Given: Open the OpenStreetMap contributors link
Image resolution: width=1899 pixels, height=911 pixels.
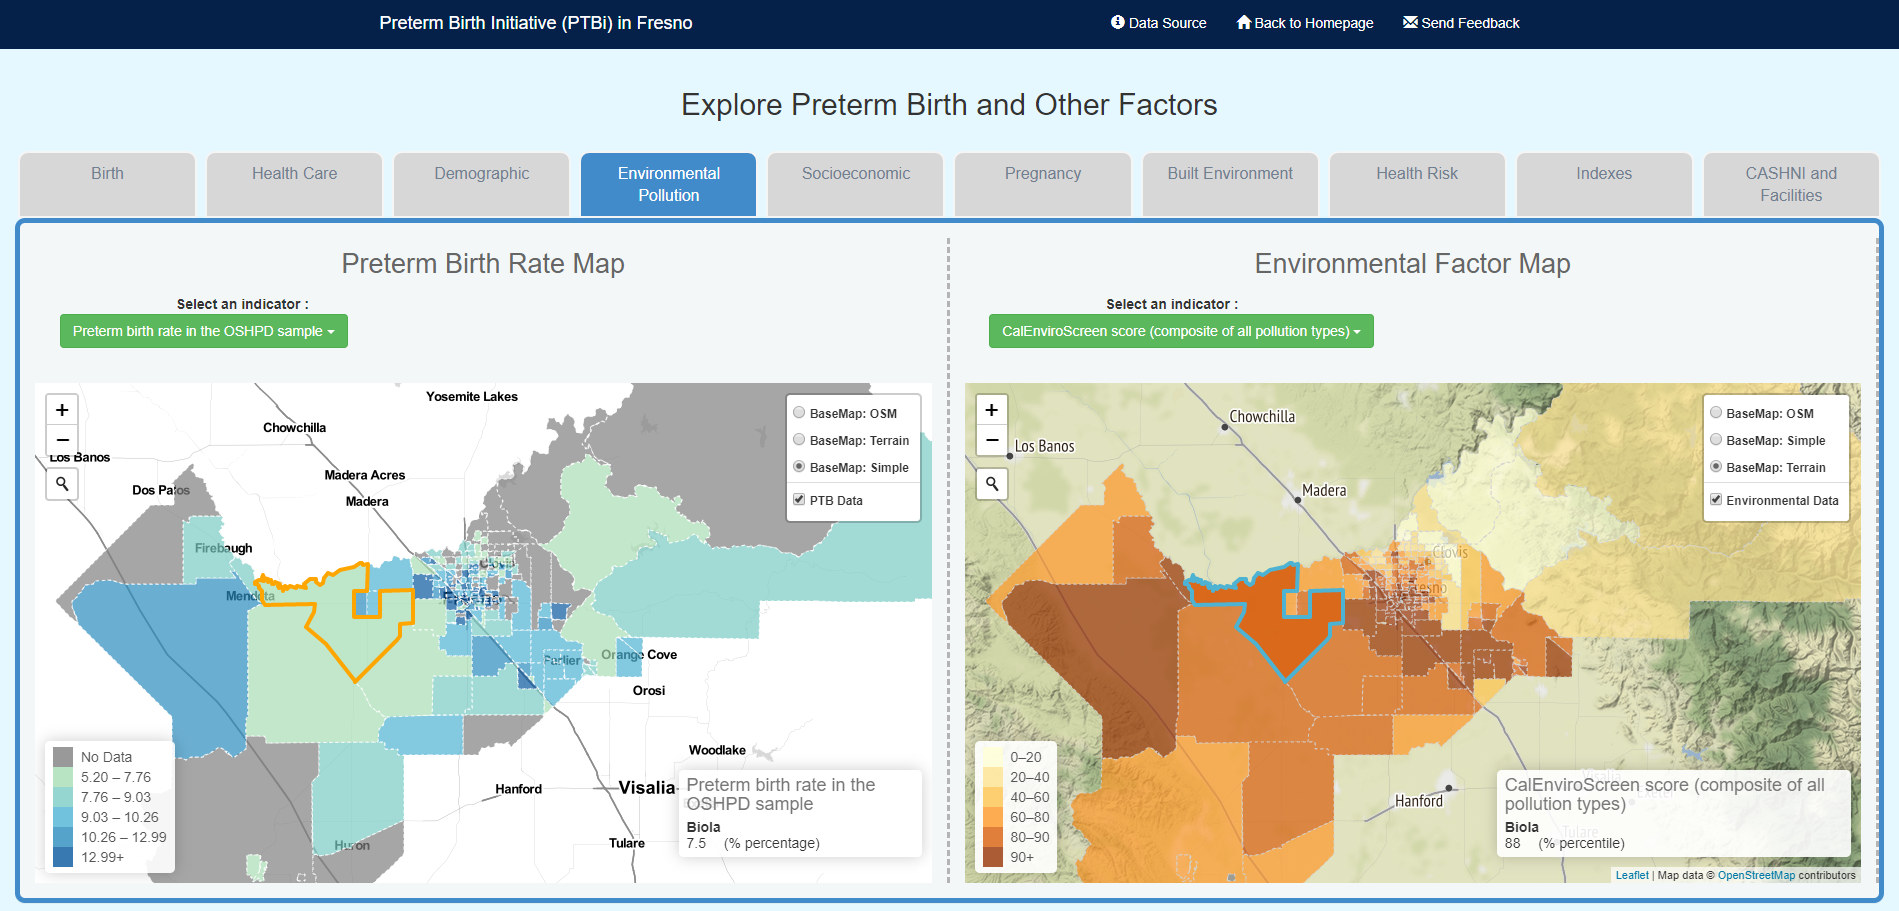Looking at the screenshot, I should (x=1755, y=875).
